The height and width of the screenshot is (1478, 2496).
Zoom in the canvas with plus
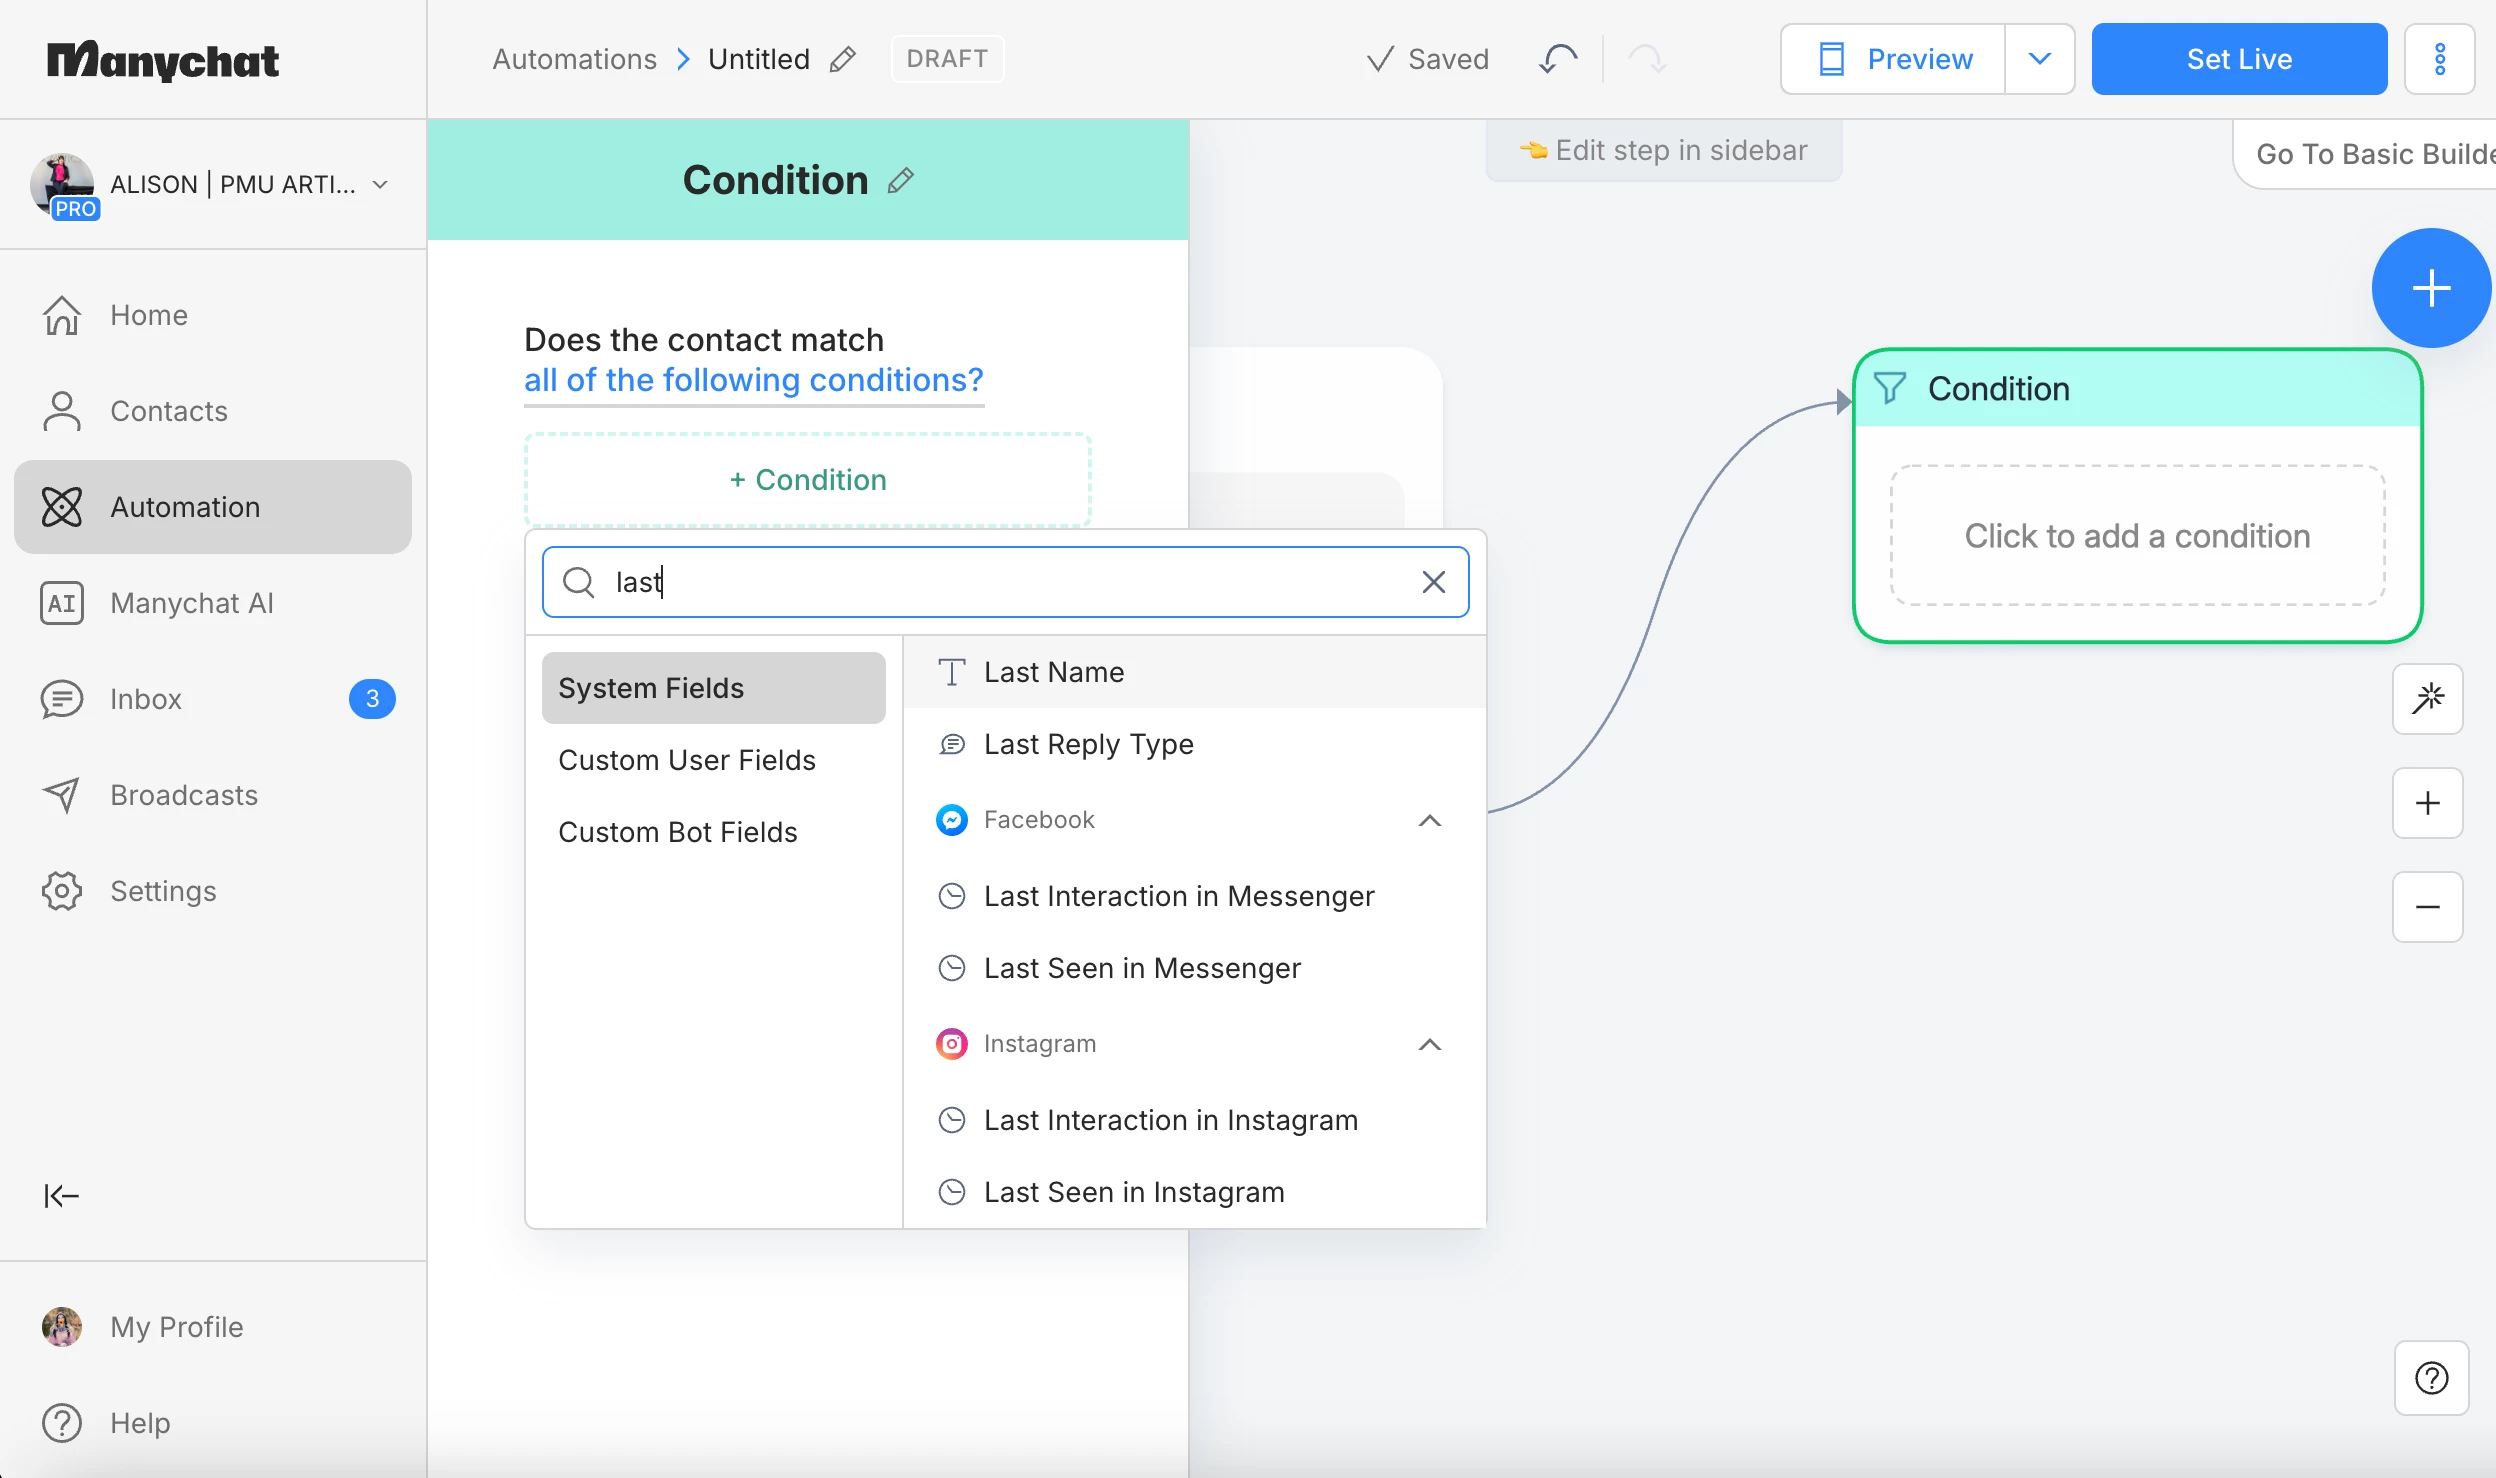click(x=2427, y=803)
